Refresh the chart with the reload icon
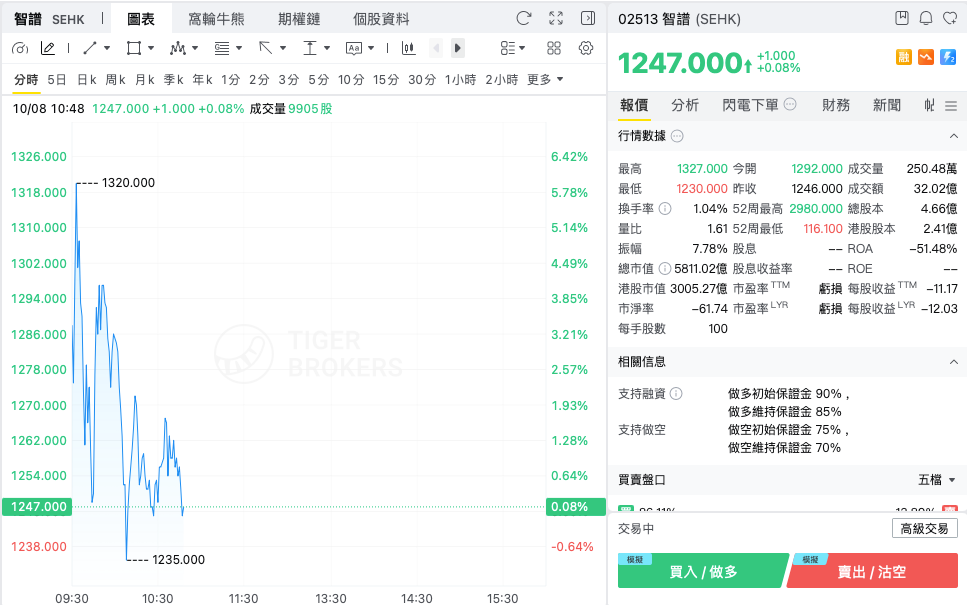 tap(524, 19)
